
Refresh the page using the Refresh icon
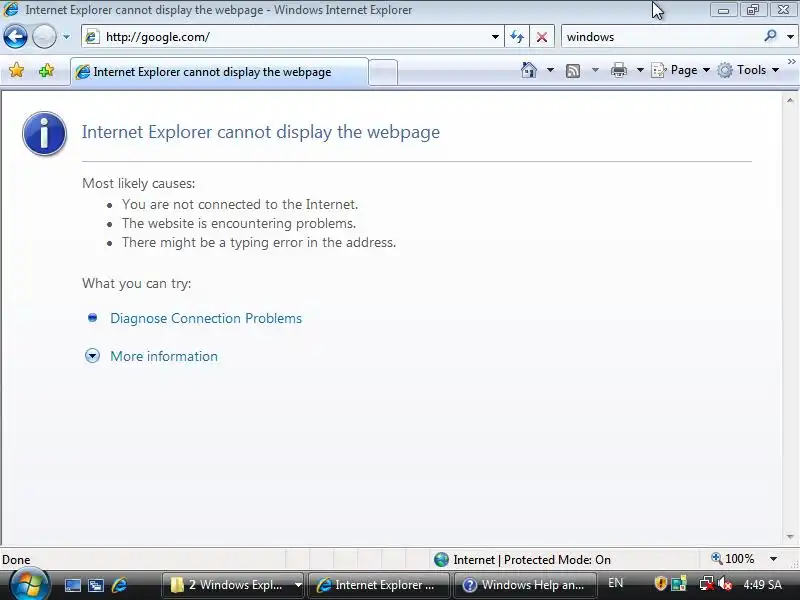517,37
